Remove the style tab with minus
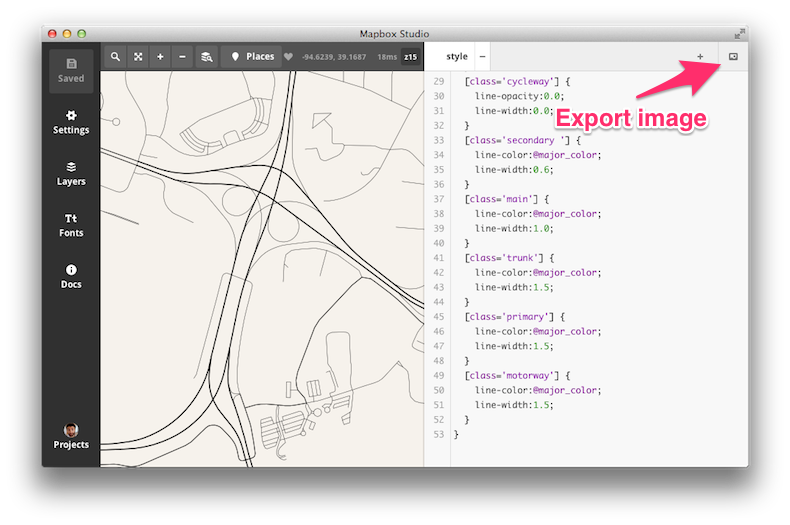 (x=482, y=56)
